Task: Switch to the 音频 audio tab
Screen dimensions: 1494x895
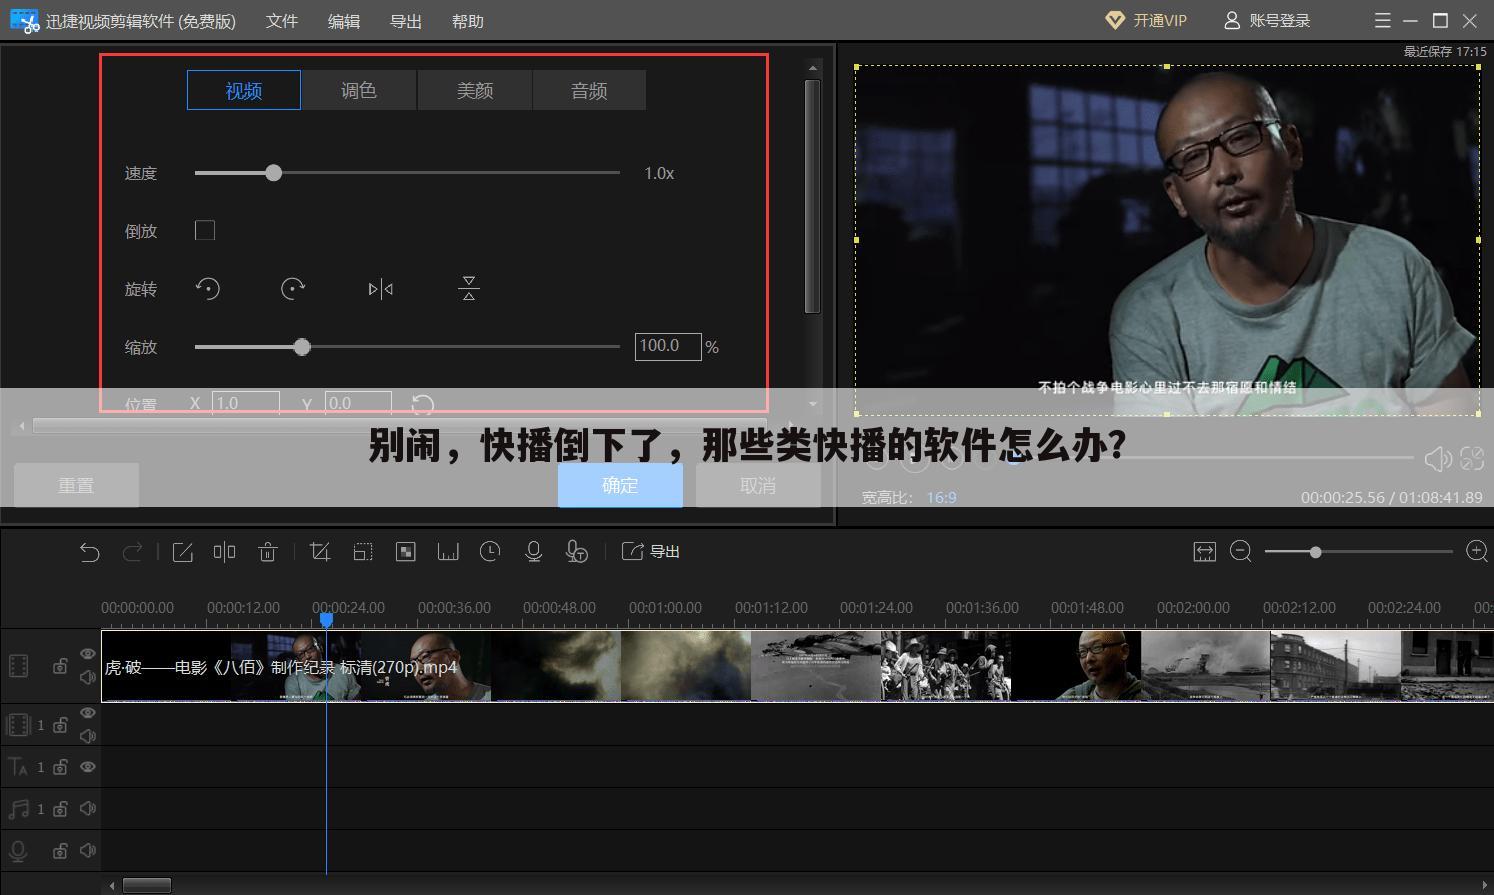Action: pyautogui.click(x=589, y=90)
